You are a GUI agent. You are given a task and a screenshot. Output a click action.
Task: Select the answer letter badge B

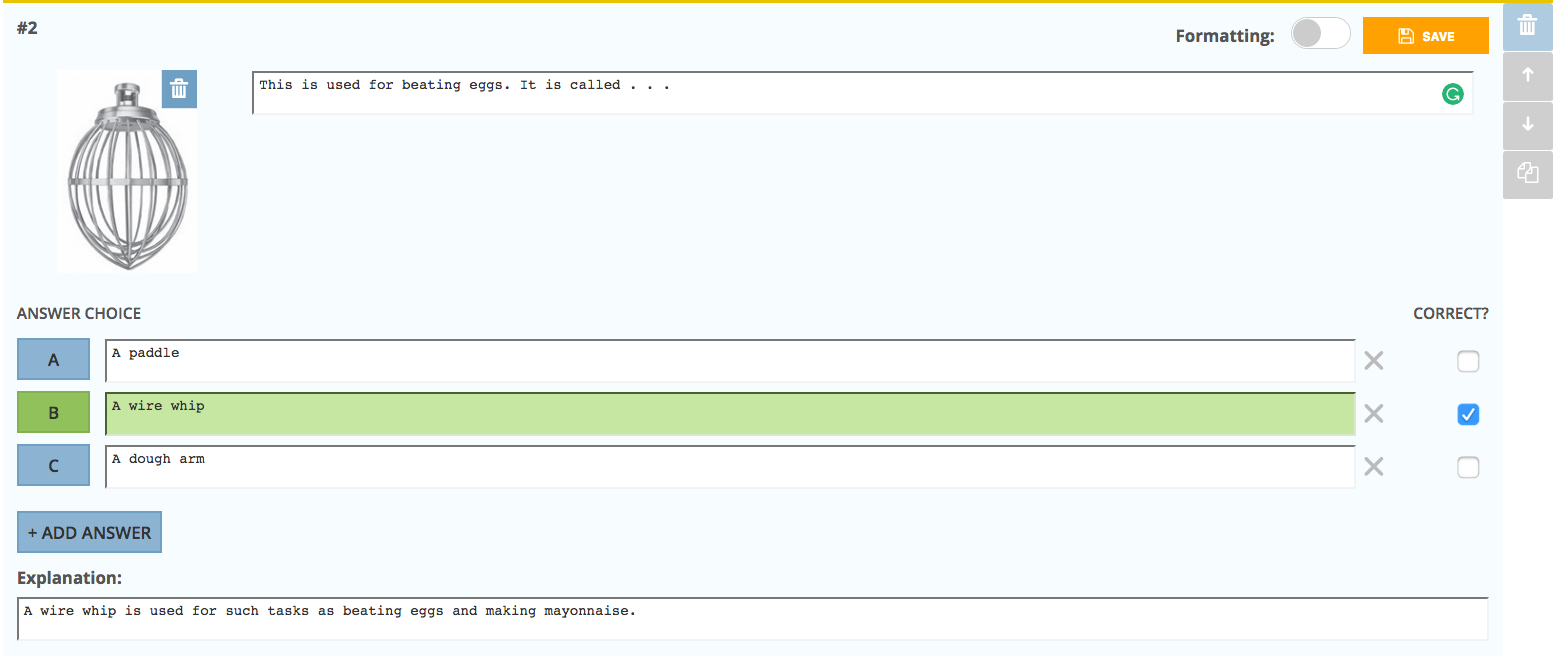[53, 412]
